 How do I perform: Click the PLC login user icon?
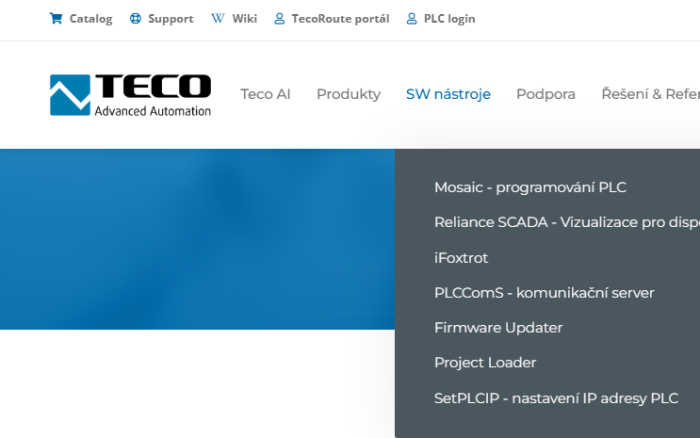412,18
